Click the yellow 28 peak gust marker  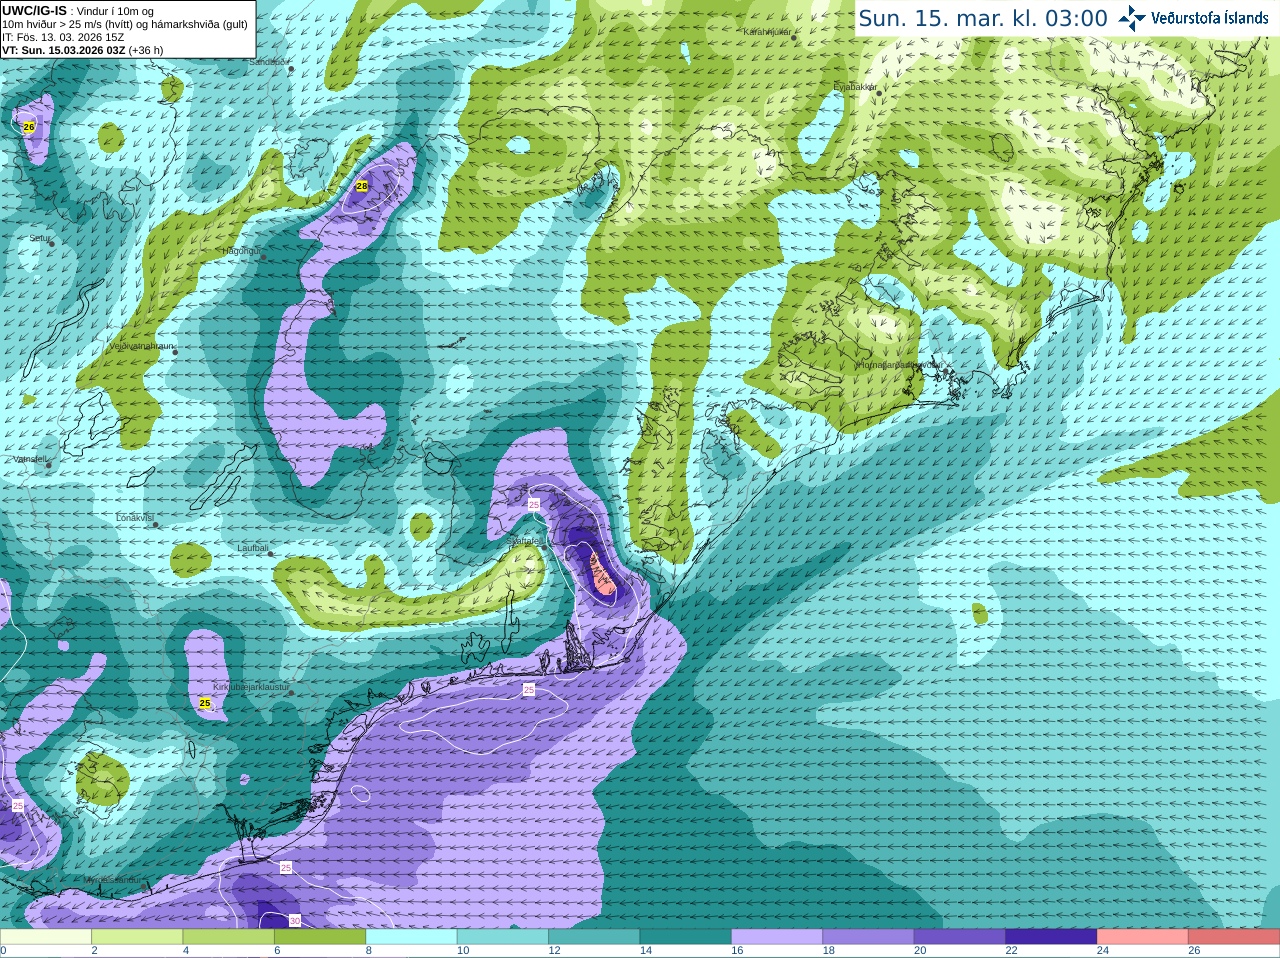(362, 186)
